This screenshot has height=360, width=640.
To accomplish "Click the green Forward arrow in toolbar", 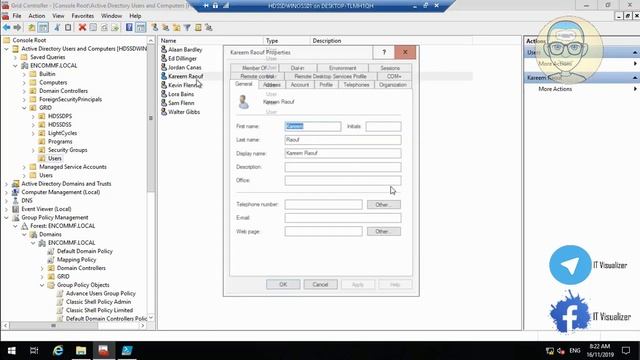I will [x=17, y=27].
